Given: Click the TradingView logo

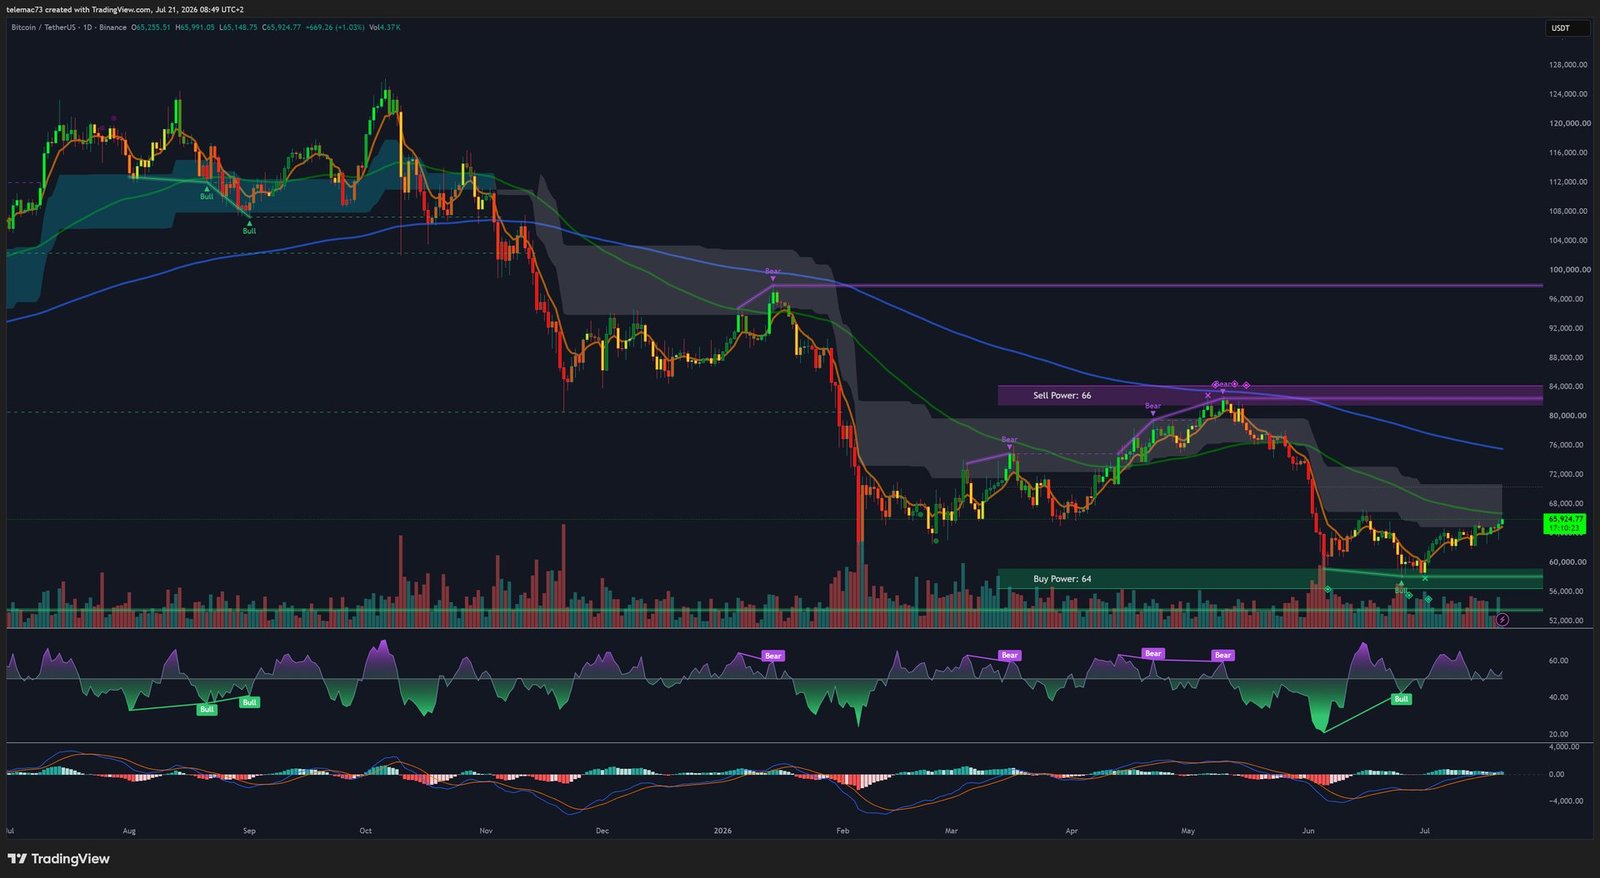Looking at the screenshot, I should point(59,859).
